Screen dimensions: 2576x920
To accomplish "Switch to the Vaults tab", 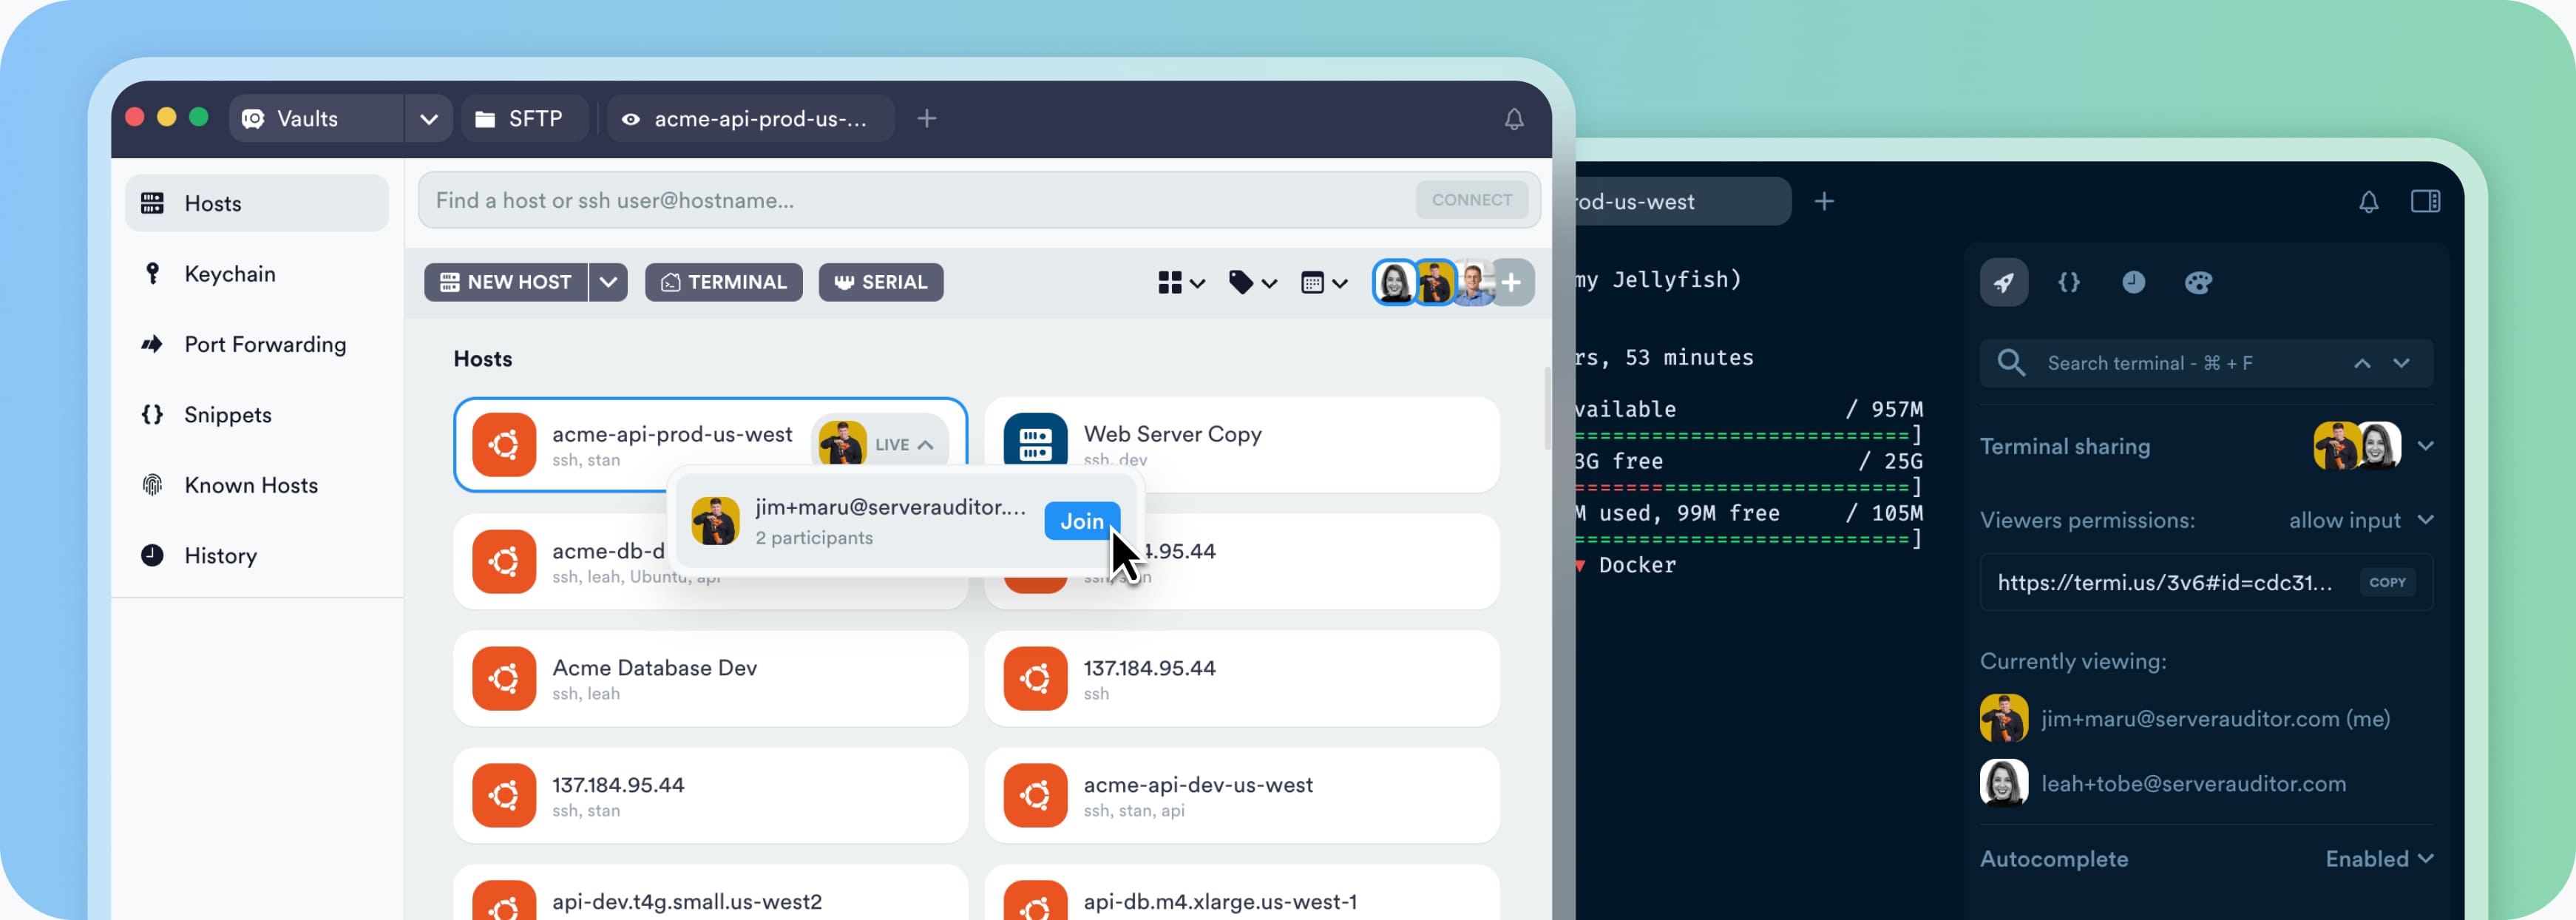I will pos(317,118).
